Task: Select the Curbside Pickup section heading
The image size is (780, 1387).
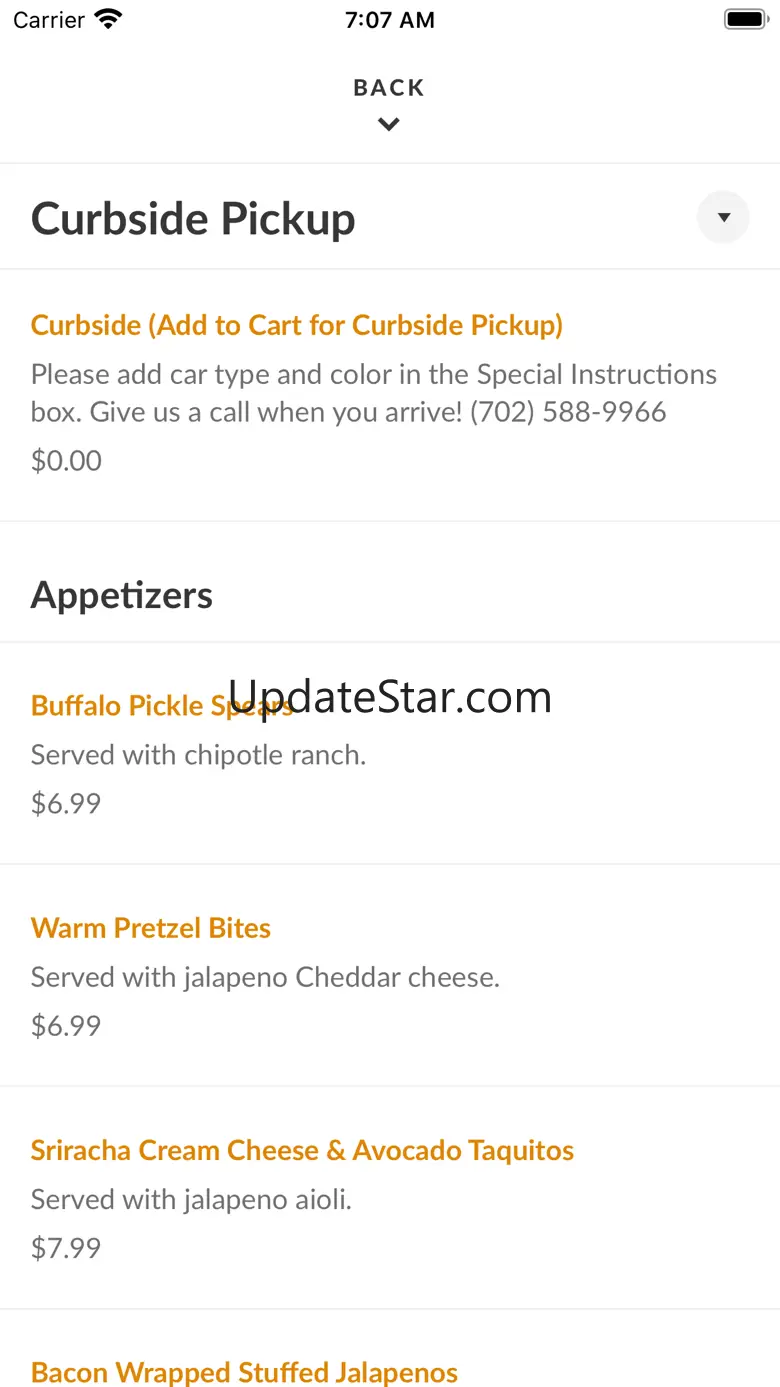Action: pyautogui.click(x=193, y=218)
